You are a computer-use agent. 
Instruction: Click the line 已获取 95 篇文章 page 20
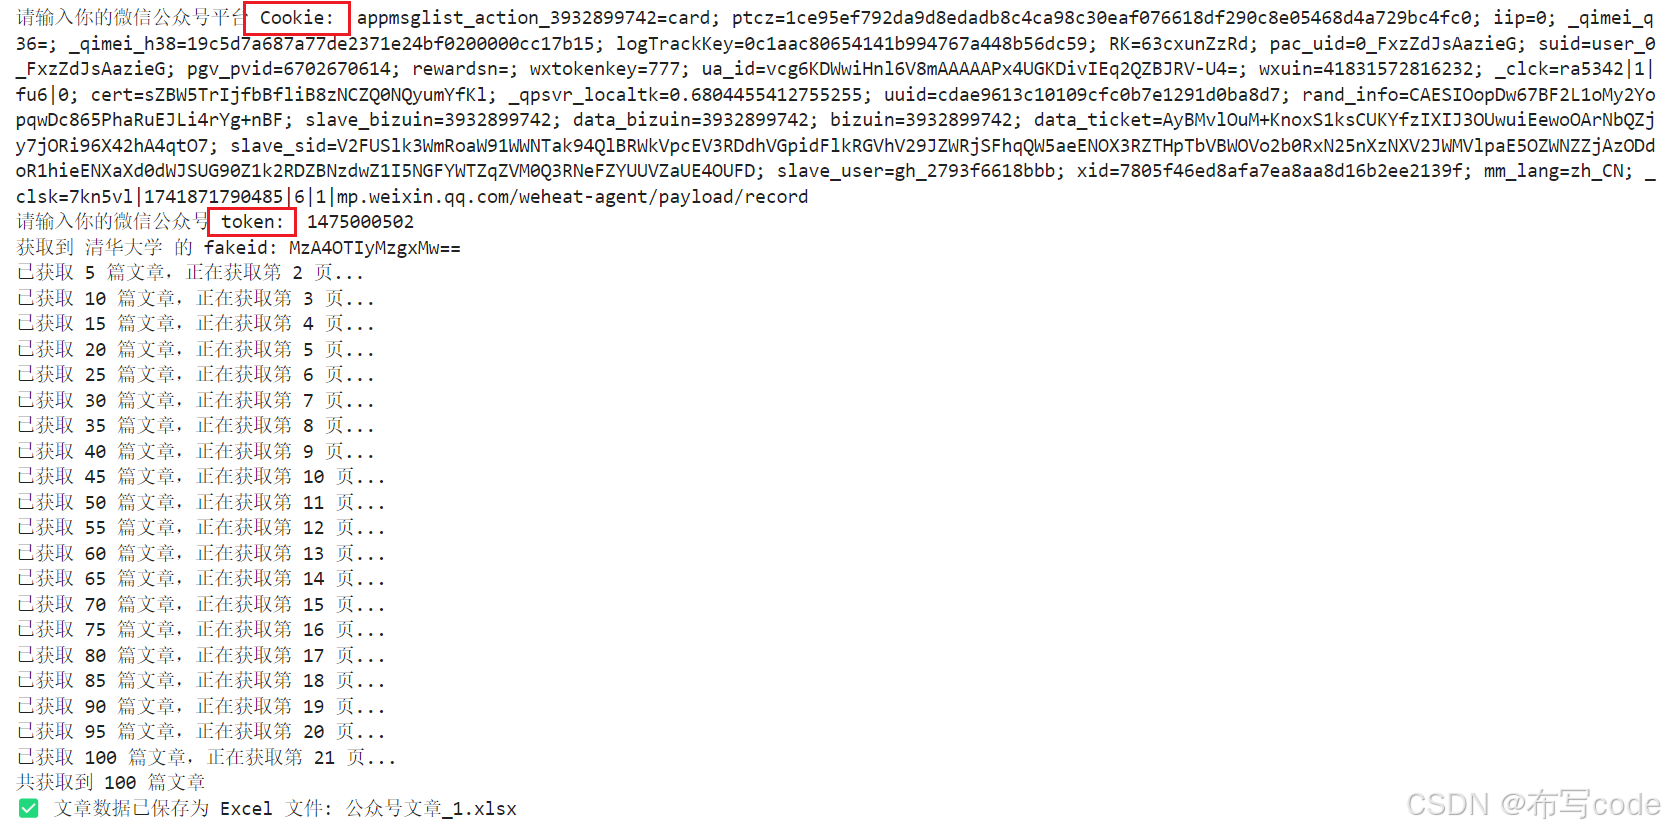201,731
